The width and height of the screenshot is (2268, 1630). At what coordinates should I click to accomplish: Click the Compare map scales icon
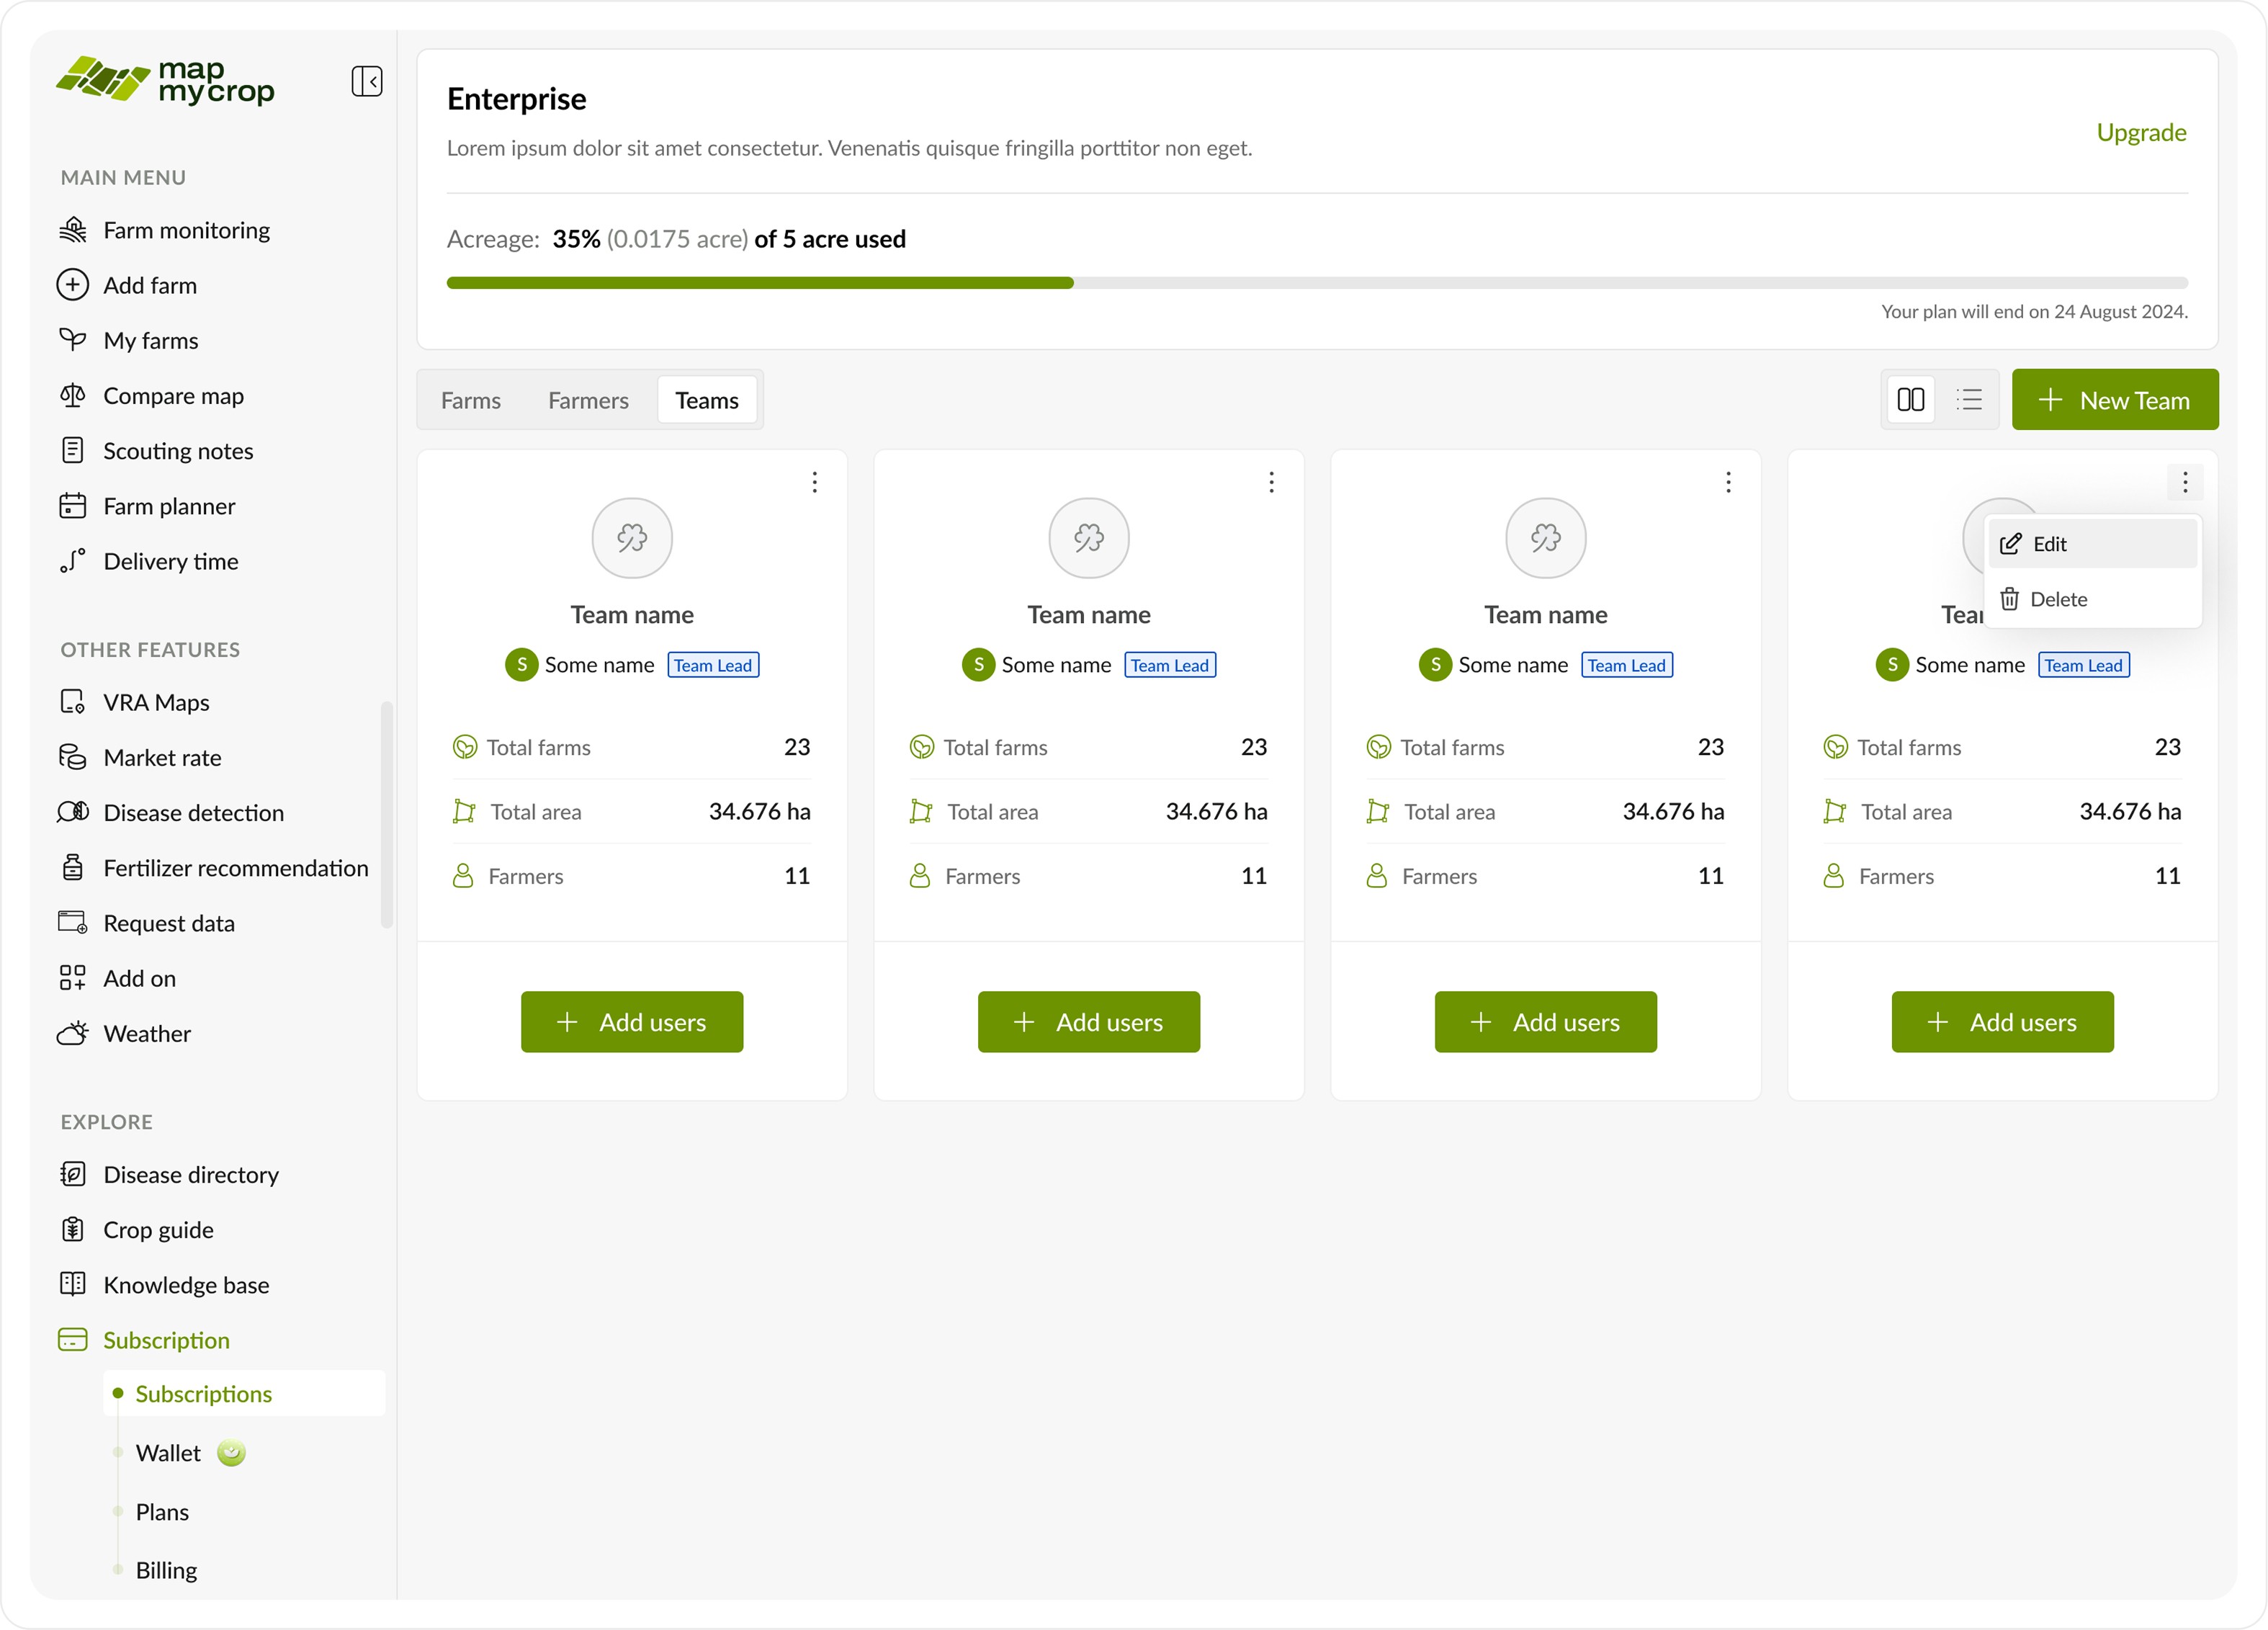click(x=72, y=396)
